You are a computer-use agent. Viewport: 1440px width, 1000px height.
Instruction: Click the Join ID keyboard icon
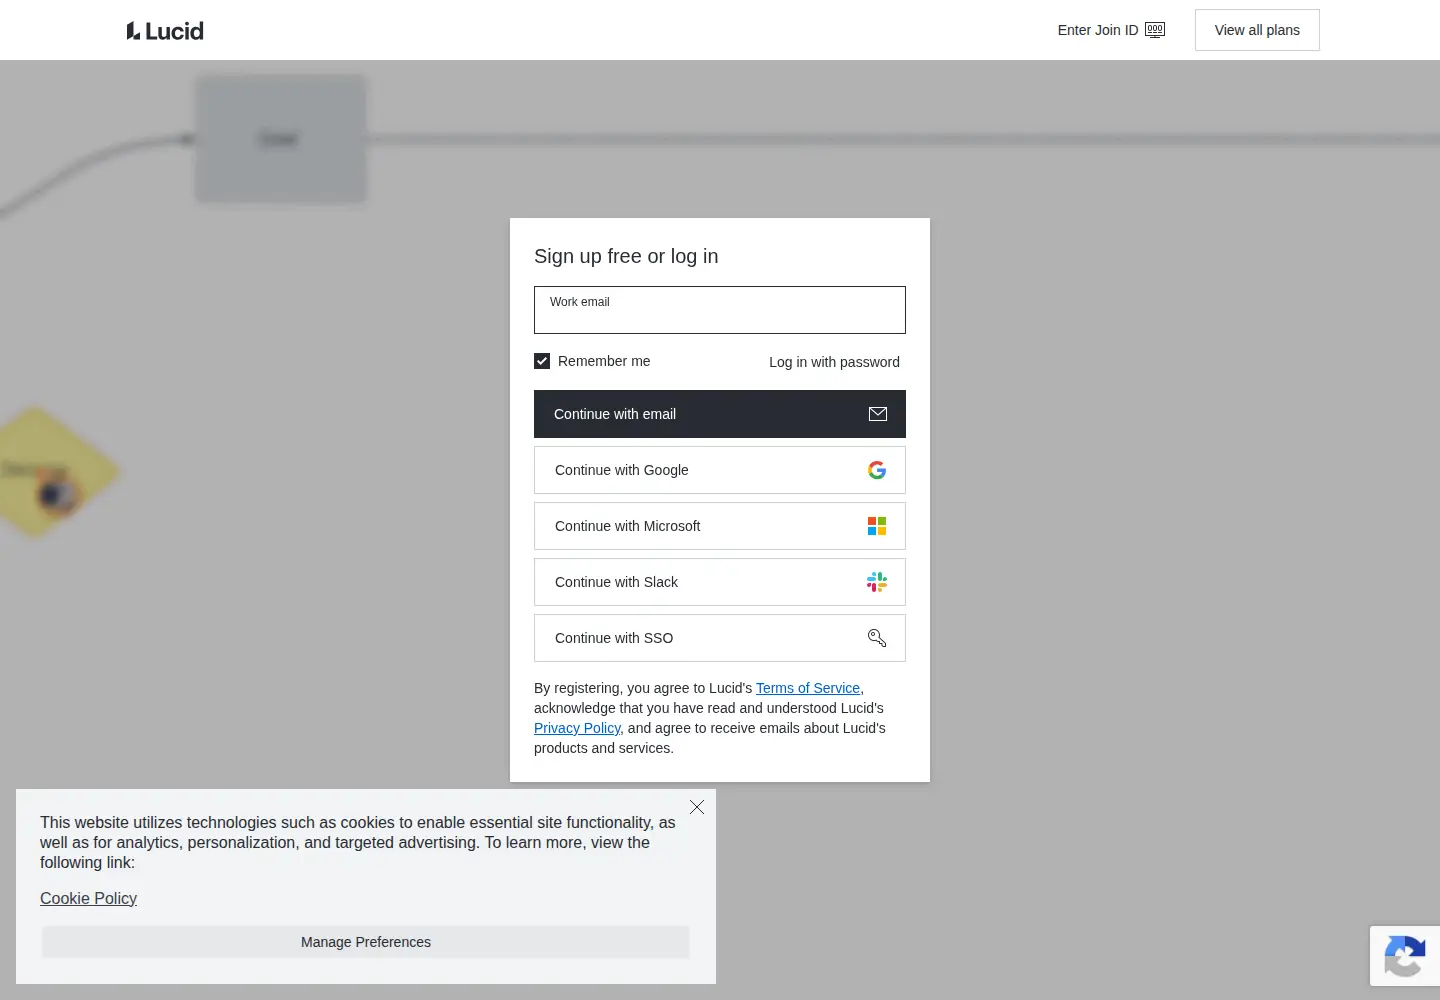pyautogui.click(x=1155, y=30)
